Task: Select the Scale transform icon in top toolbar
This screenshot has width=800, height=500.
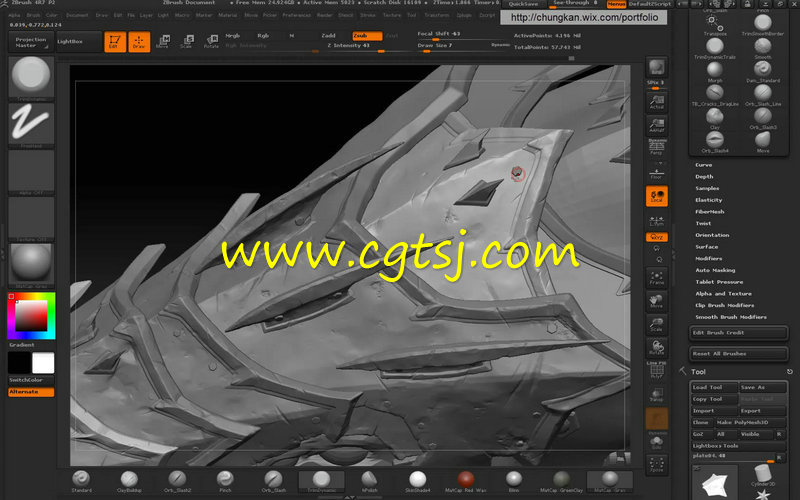Action: click(x=187, y=42)
